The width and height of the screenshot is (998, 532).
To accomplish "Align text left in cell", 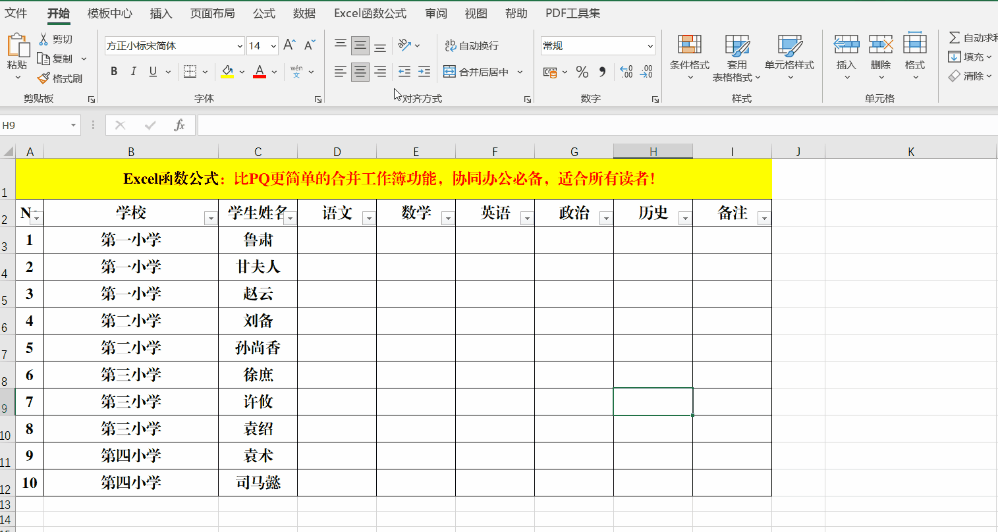I will (341, 71).
